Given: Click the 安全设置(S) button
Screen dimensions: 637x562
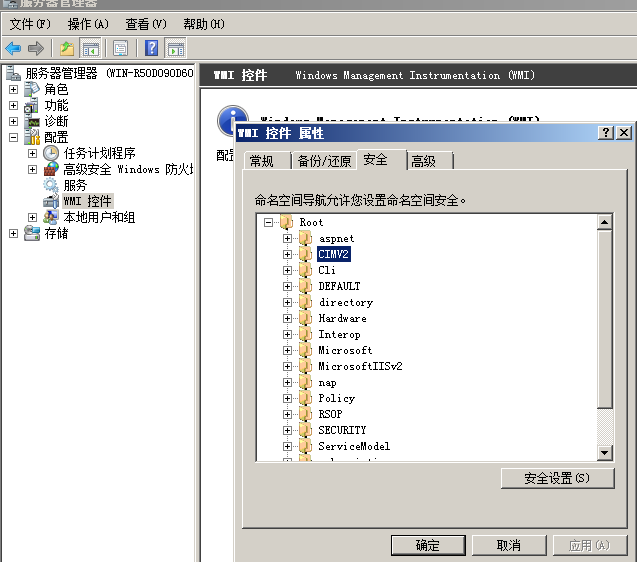Looking at the screenshot, I should [556, 478].
